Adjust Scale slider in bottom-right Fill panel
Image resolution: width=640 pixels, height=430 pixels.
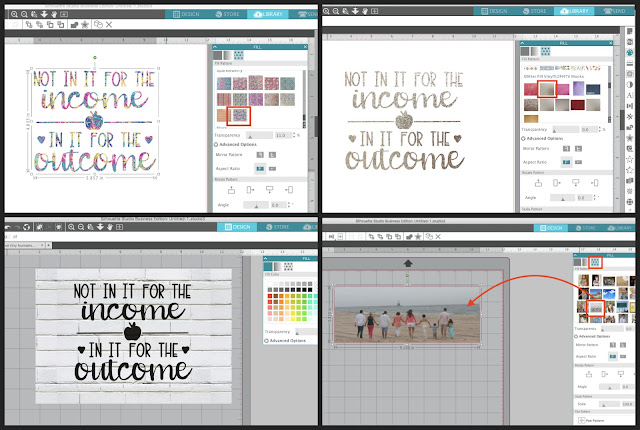tap(609, 404)
